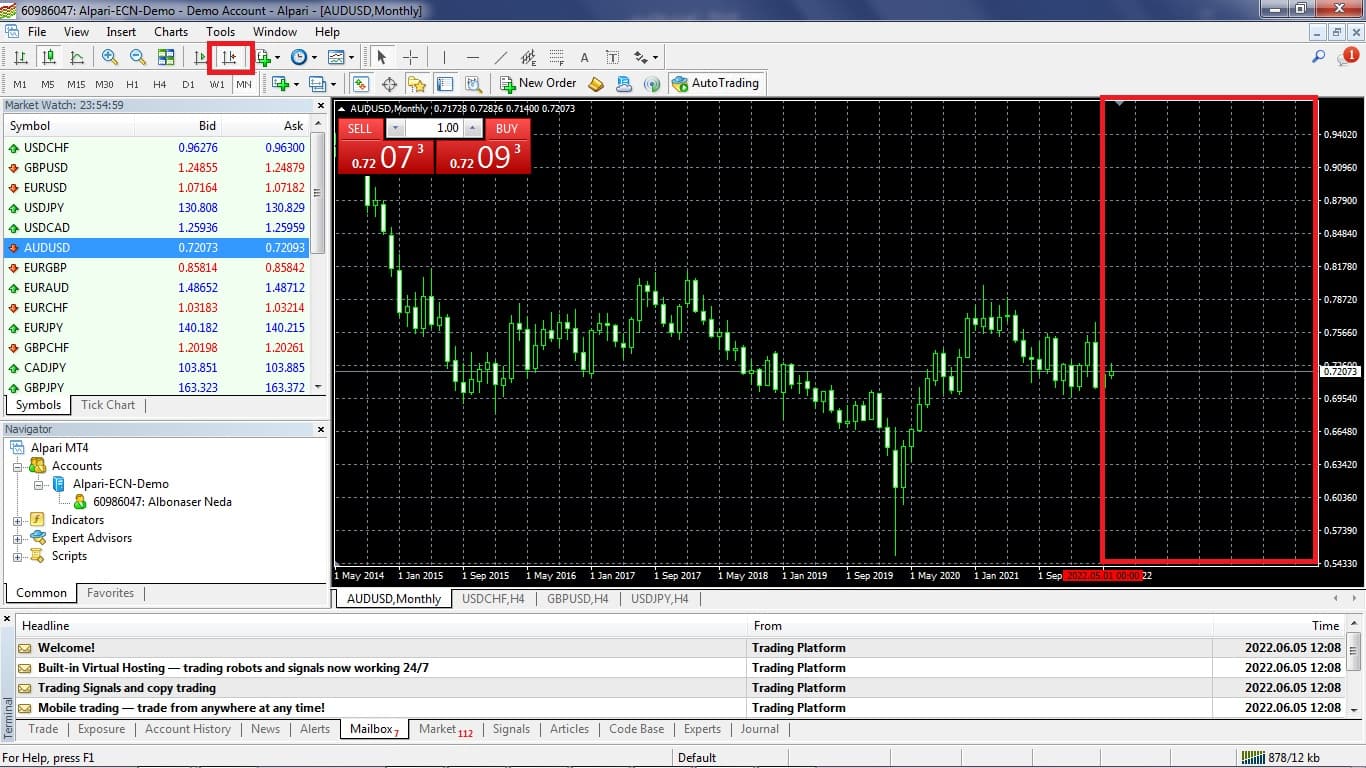Switch timeframe to W1

click(217, 84)
